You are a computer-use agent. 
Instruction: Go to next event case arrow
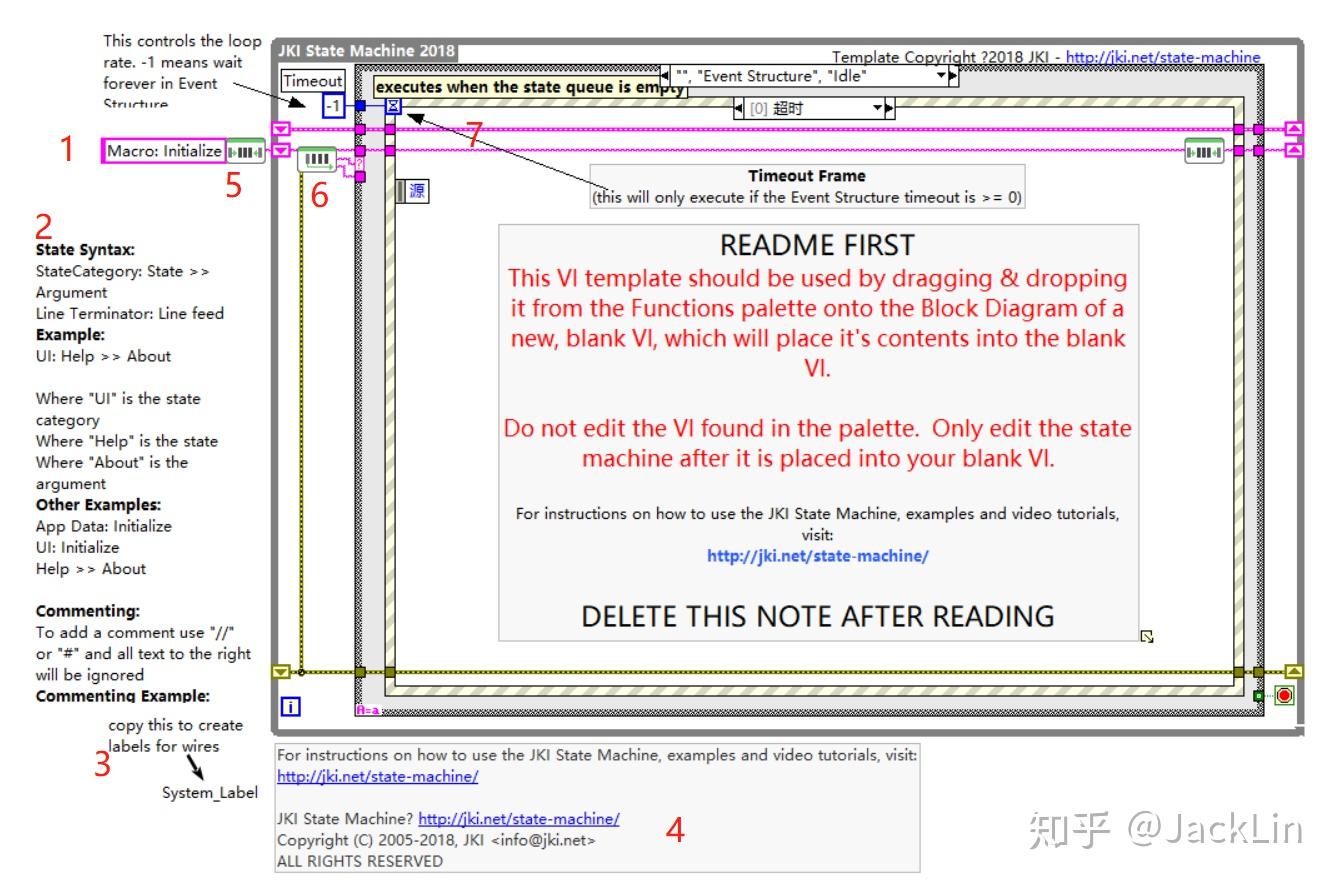(890, 108)
